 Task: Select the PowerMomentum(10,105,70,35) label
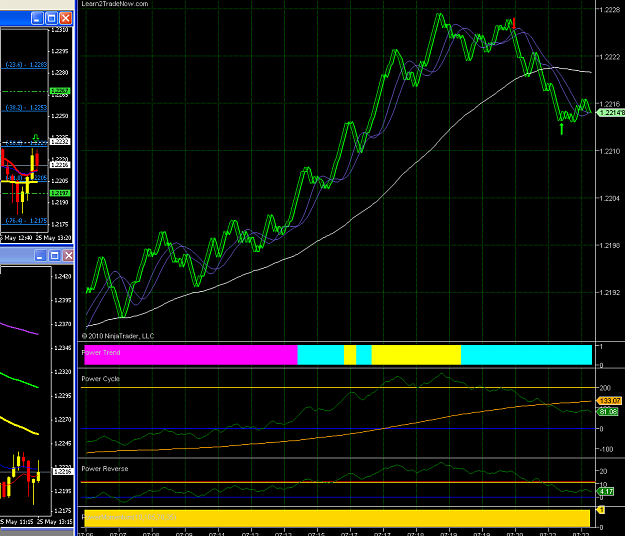(129, 517)
